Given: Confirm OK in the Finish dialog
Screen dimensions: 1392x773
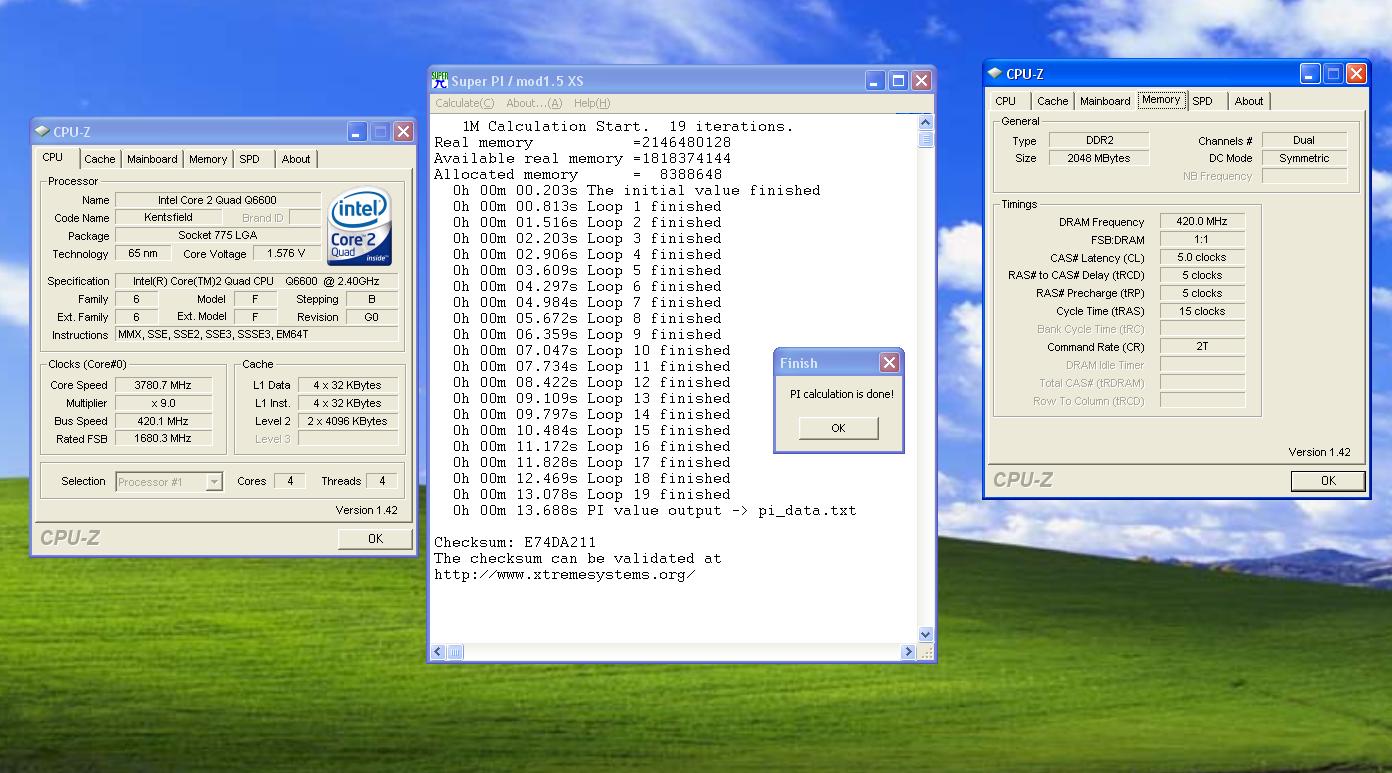Looking at the screenshot, I should [838, 428].
